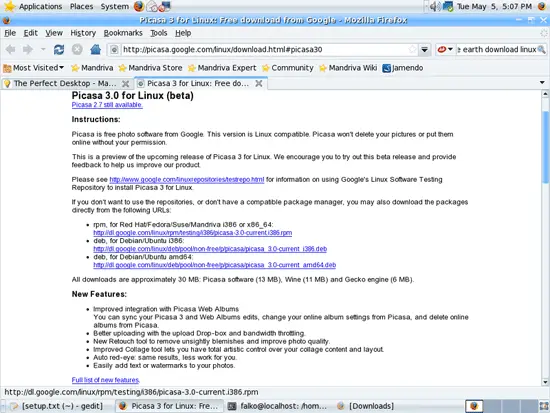
Task: Go to the Firefox home page icon
Action: (x=95, y=49)
